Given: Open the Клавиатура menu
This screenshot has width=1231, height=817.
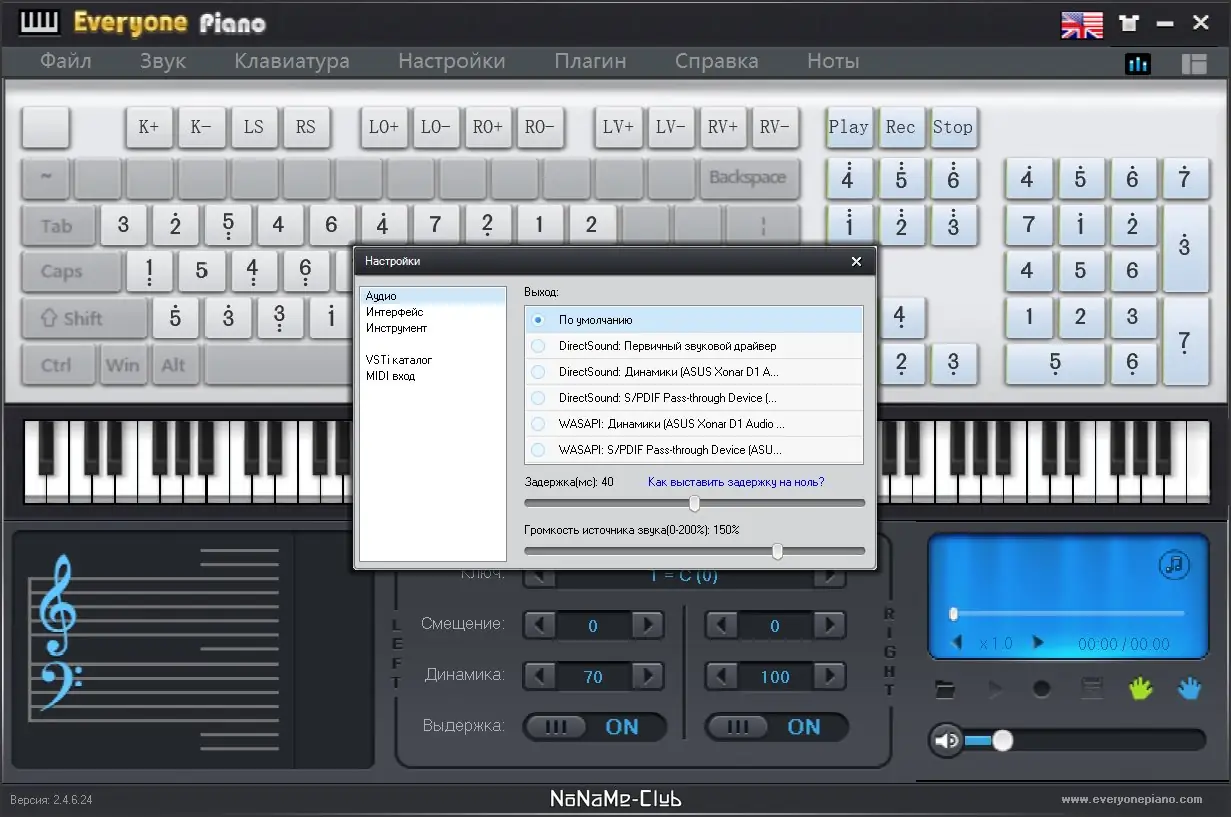Looking at the screenshot, I should (x=292, y=61).
